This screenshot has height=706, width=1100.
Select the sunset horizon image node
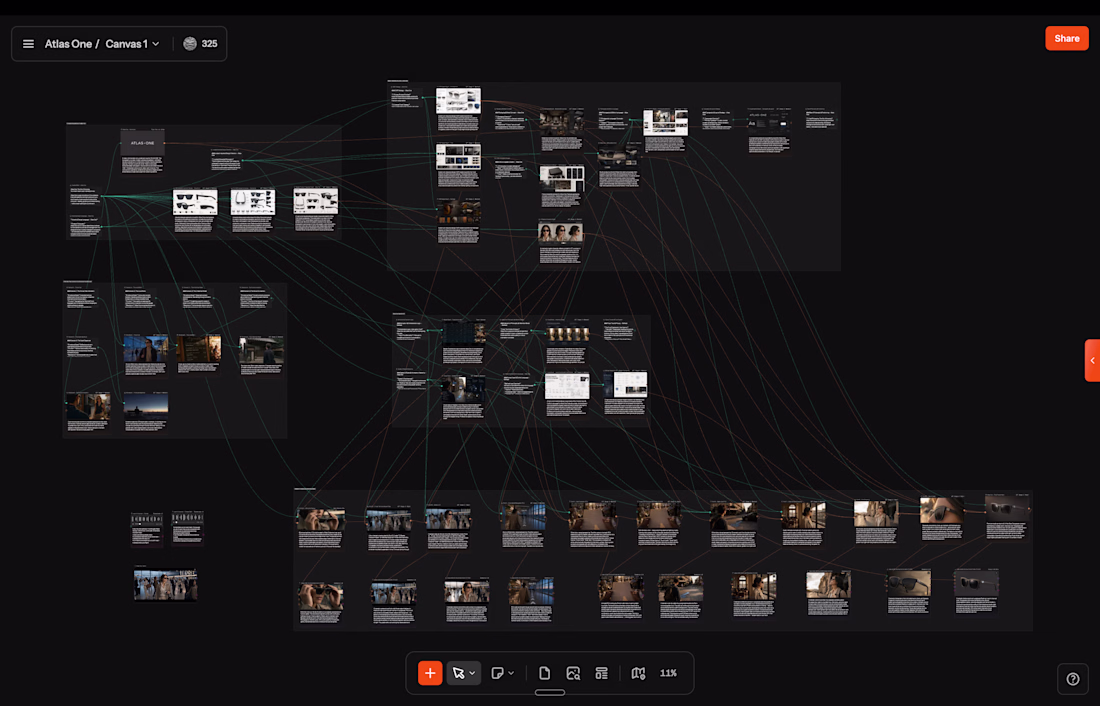click(x=146, y=405)
